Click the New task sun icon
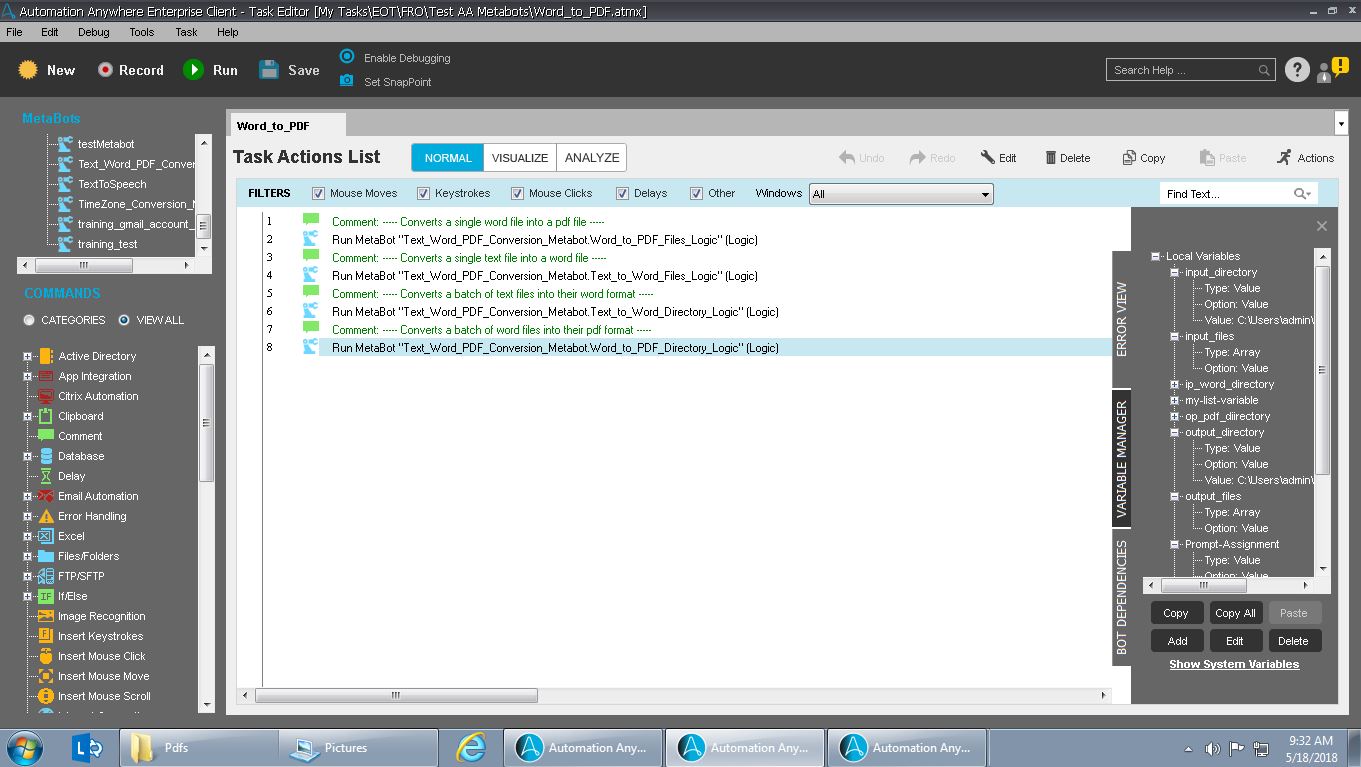Screen dimensions: 1361x767 (x=28, y=70)
